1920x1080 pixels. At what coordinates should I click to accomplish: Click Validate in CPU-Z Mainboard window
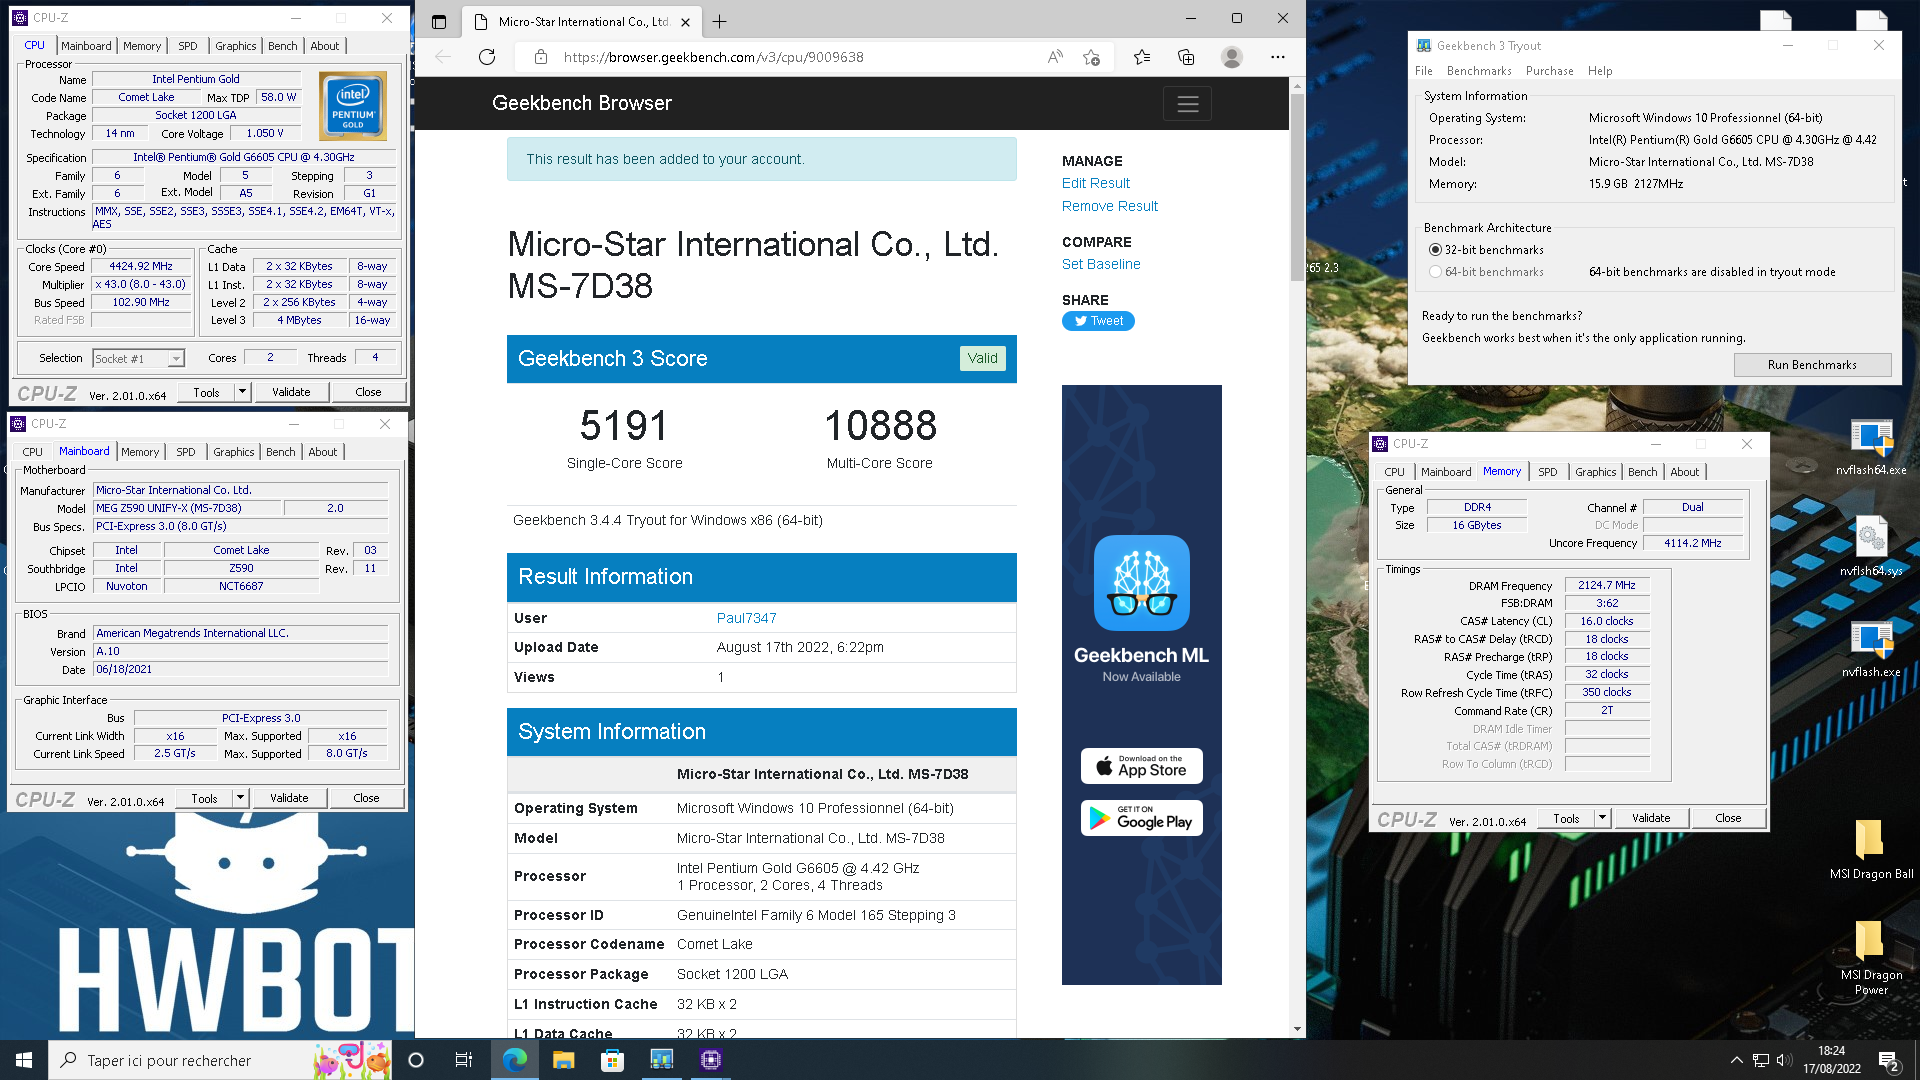coord(289,798)
